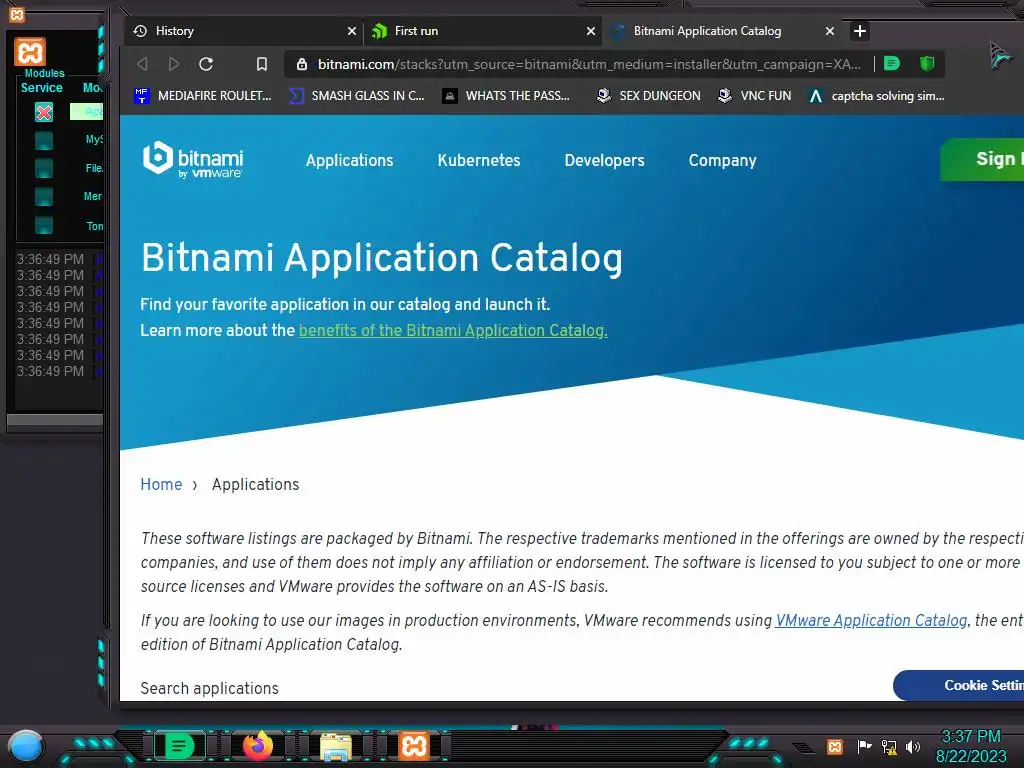
Task: Select the highlighted Apache module label
Action: (87, 112)
